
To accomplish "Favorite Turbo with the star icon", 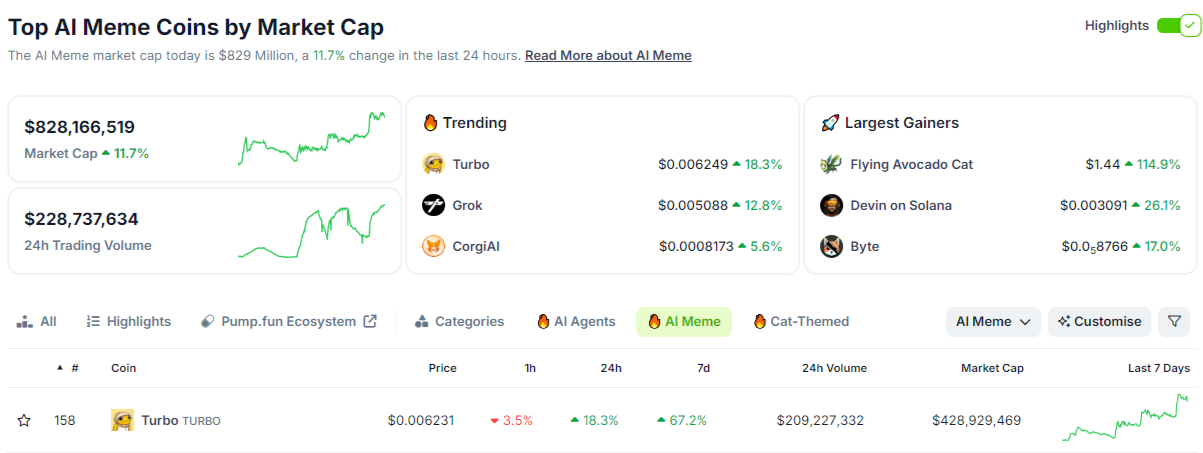I will (24, 420).
